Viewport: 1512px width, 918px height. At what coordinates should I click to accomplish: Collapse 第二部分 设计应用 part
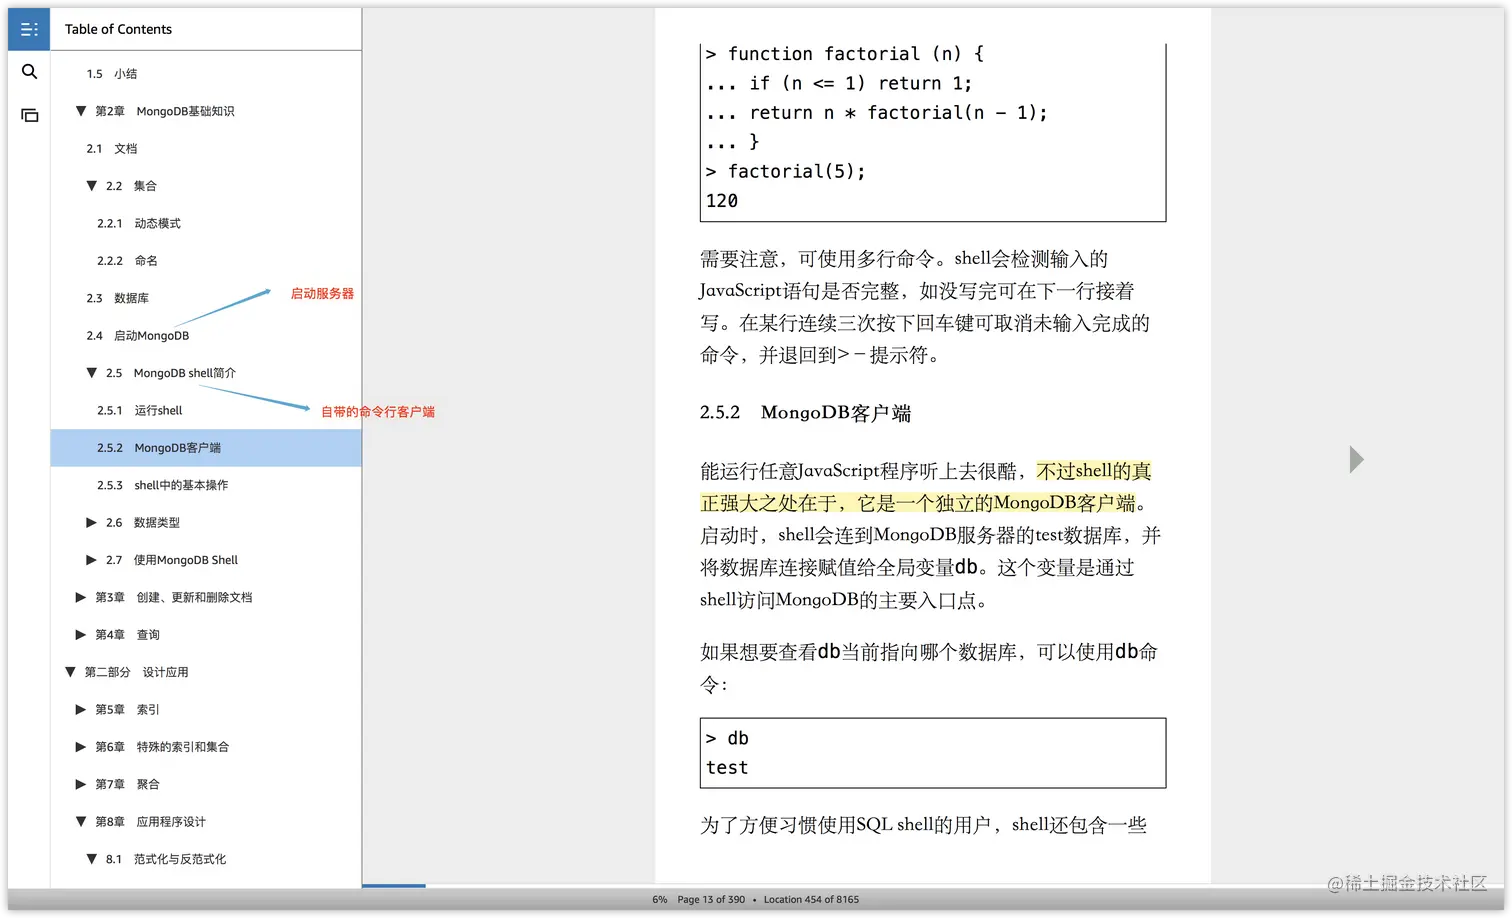click(70, 672)
